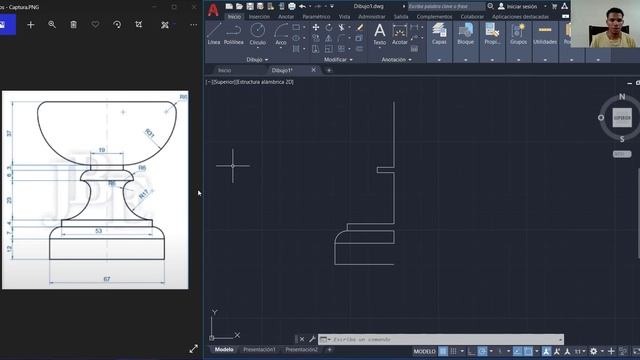Select the Offset (Desfase) tool

(x=360, y=49)
